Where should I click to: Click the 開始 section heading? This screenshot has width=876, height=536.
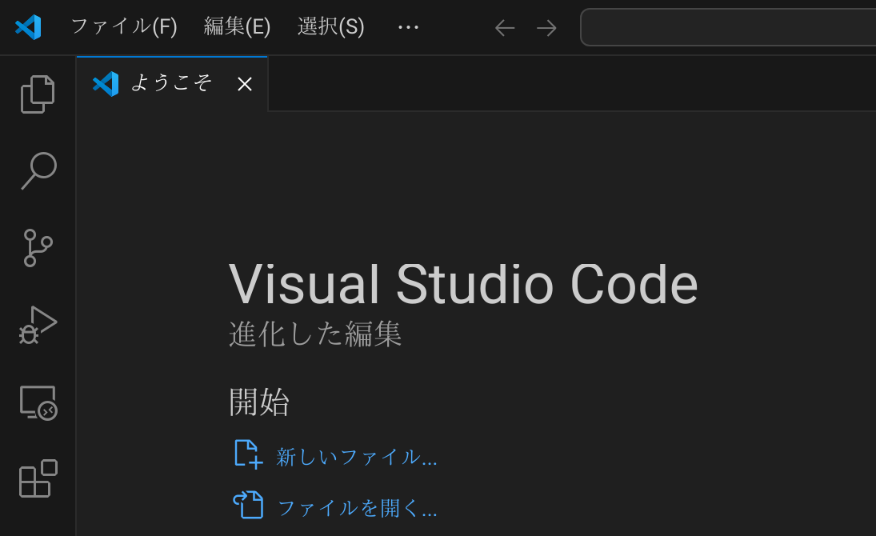coord(259,402)
